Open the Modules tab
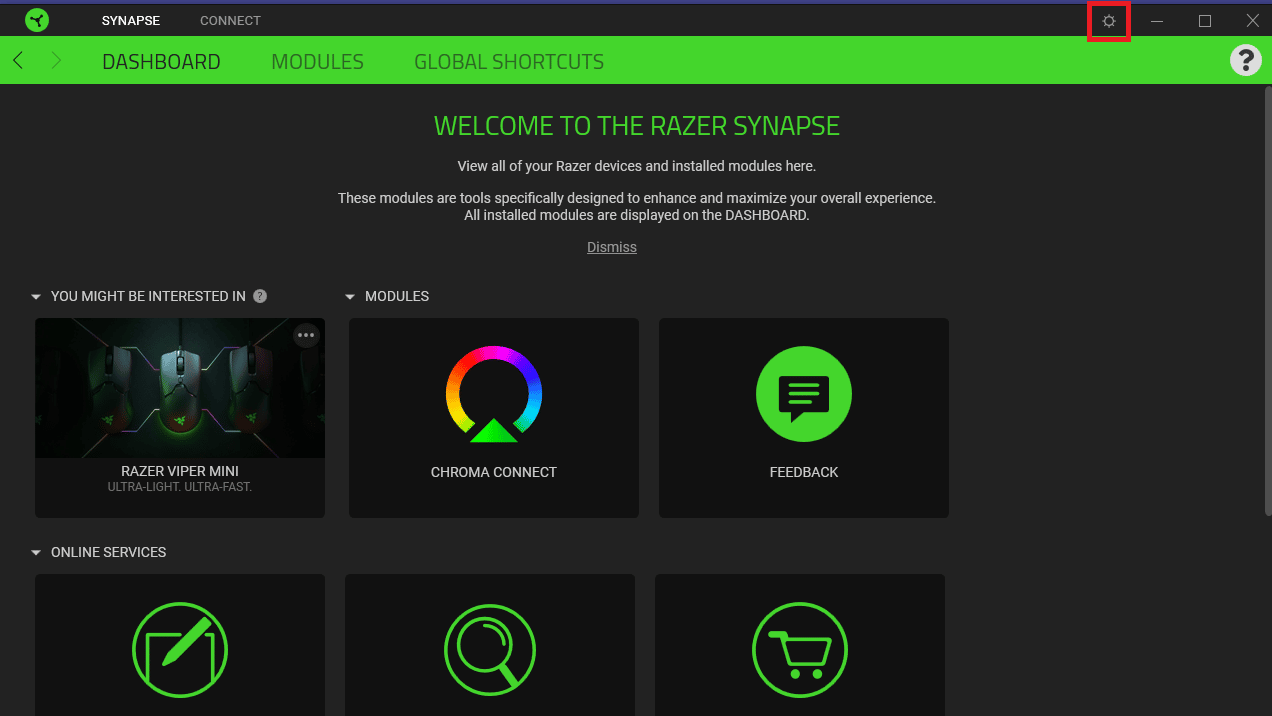This screenshot has height=716, width=1272. coord(318,62)
